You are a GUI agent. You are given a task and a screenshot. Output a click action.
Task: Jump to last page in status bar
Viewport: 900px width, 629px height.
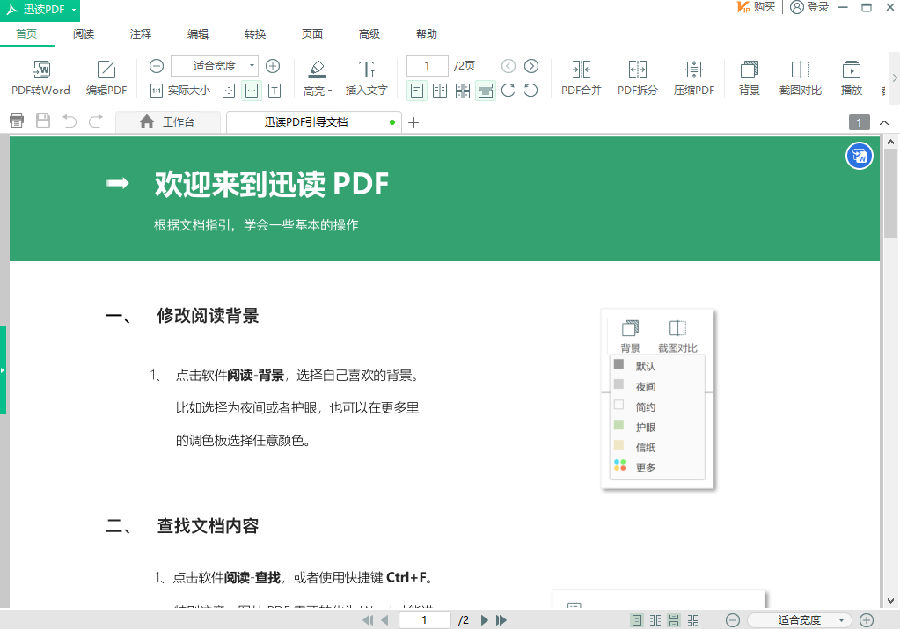tap(501, 620)
